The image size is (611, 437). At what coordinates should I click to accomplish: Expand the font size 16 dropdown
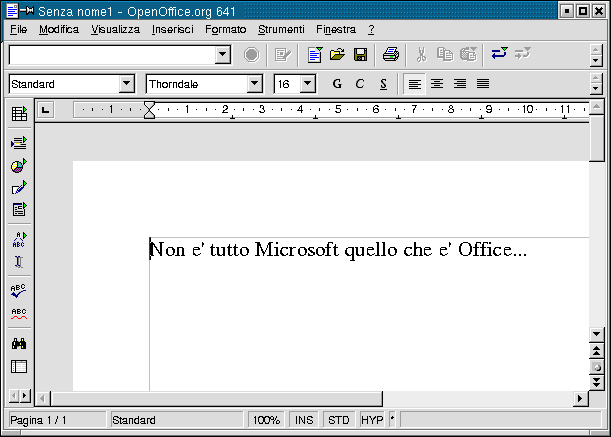[x=307, y=83]
